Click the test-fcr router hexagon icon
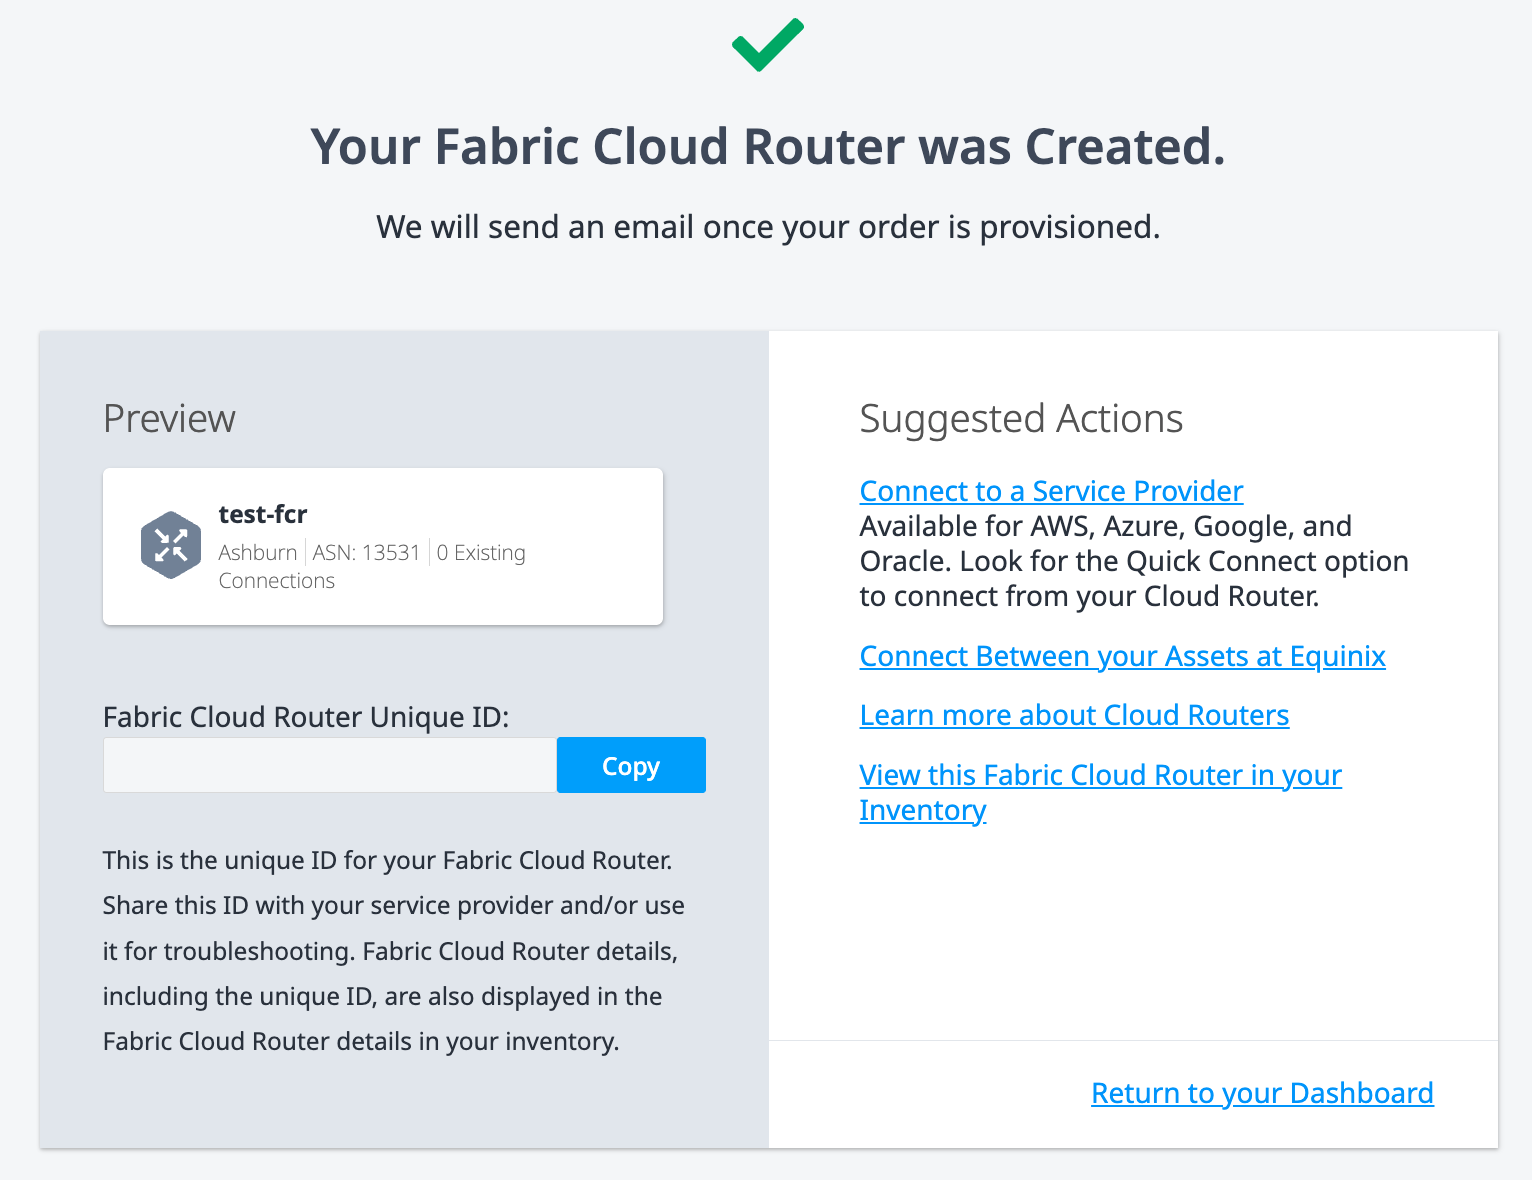The height and width of the screenshot is (1180, 1532). tap(171, 545)
